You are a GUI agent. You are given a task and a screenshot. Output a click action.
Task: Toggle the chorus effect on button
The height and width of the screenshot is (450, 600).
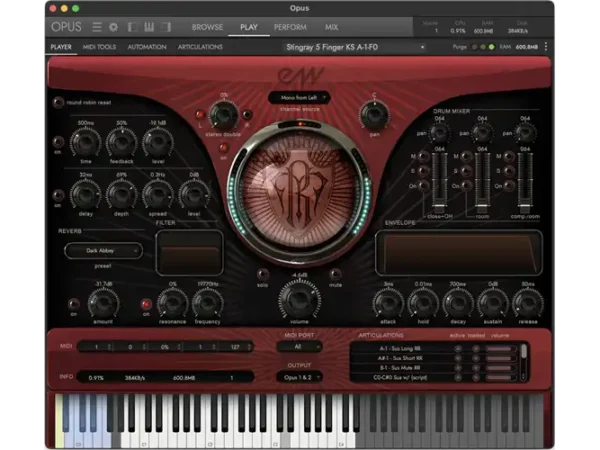coord(58,195)
